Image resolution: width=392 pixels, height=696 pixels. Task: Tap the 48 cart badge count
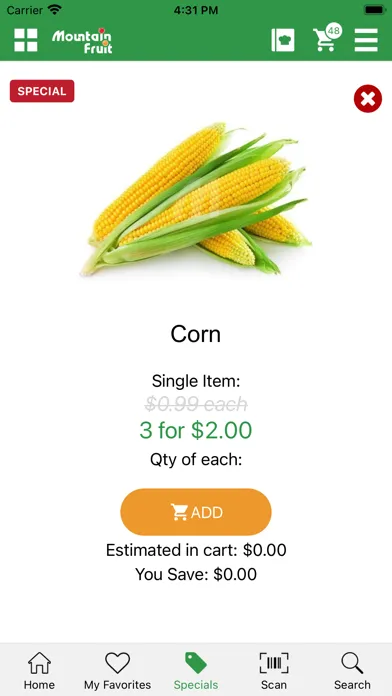click(x=334, y=31)
